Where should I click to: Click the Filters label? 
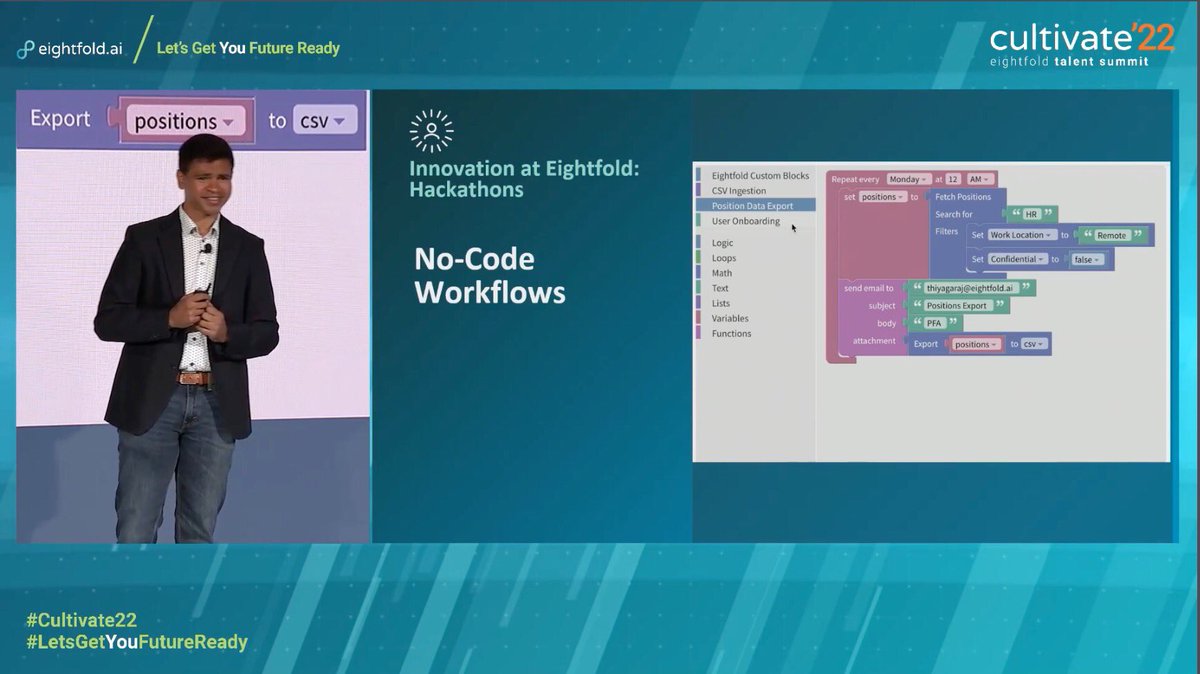pos(947,231)
